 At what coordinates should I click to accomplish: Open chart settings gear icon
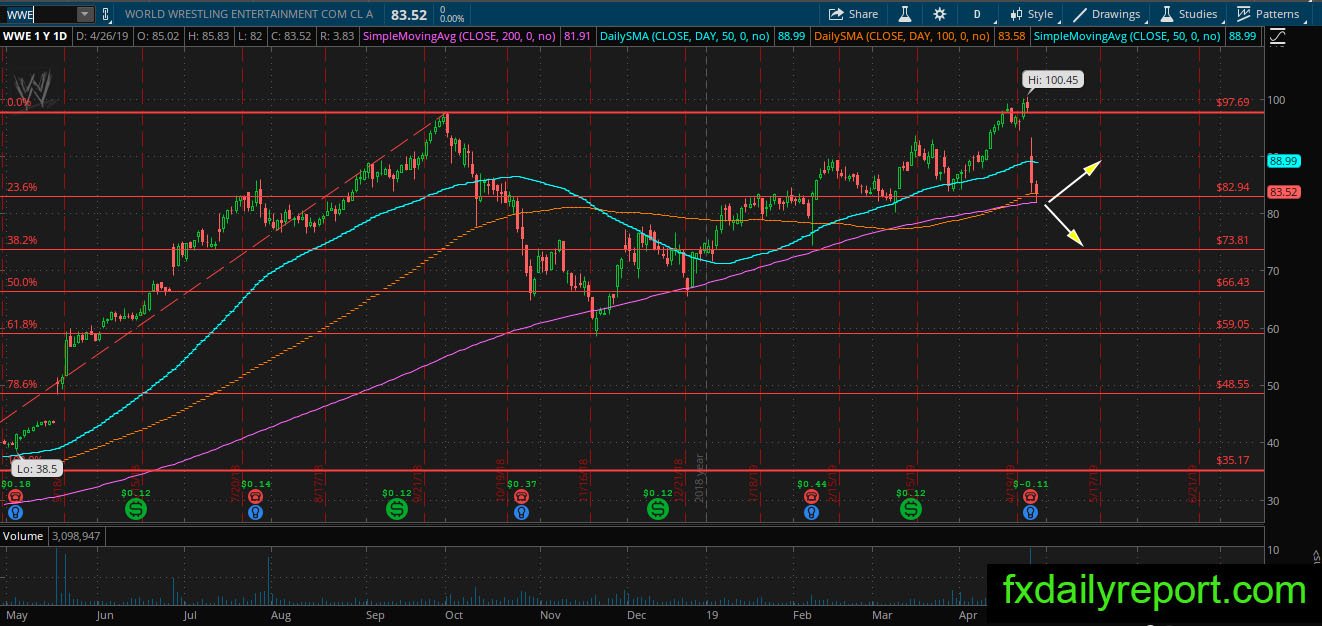point(939,14)
